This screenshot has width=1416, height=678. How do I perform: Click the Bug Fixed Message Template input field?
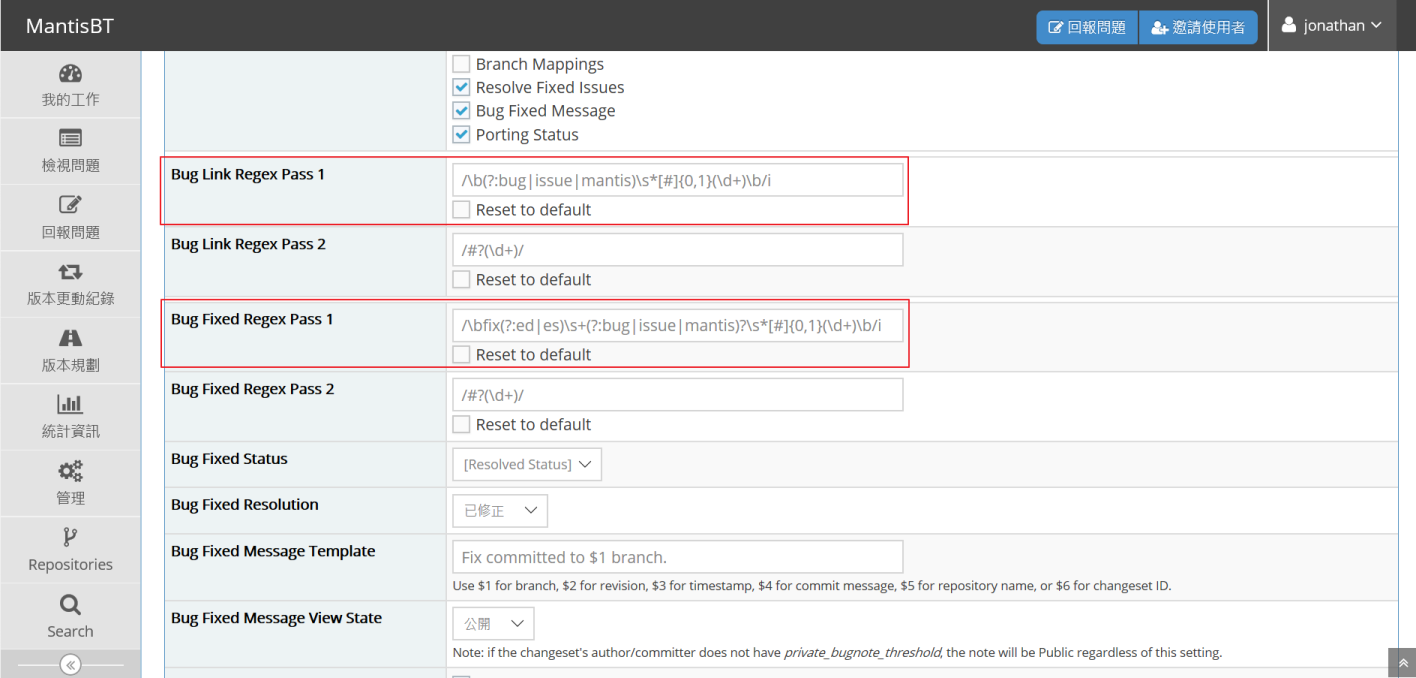pos(678,557)
